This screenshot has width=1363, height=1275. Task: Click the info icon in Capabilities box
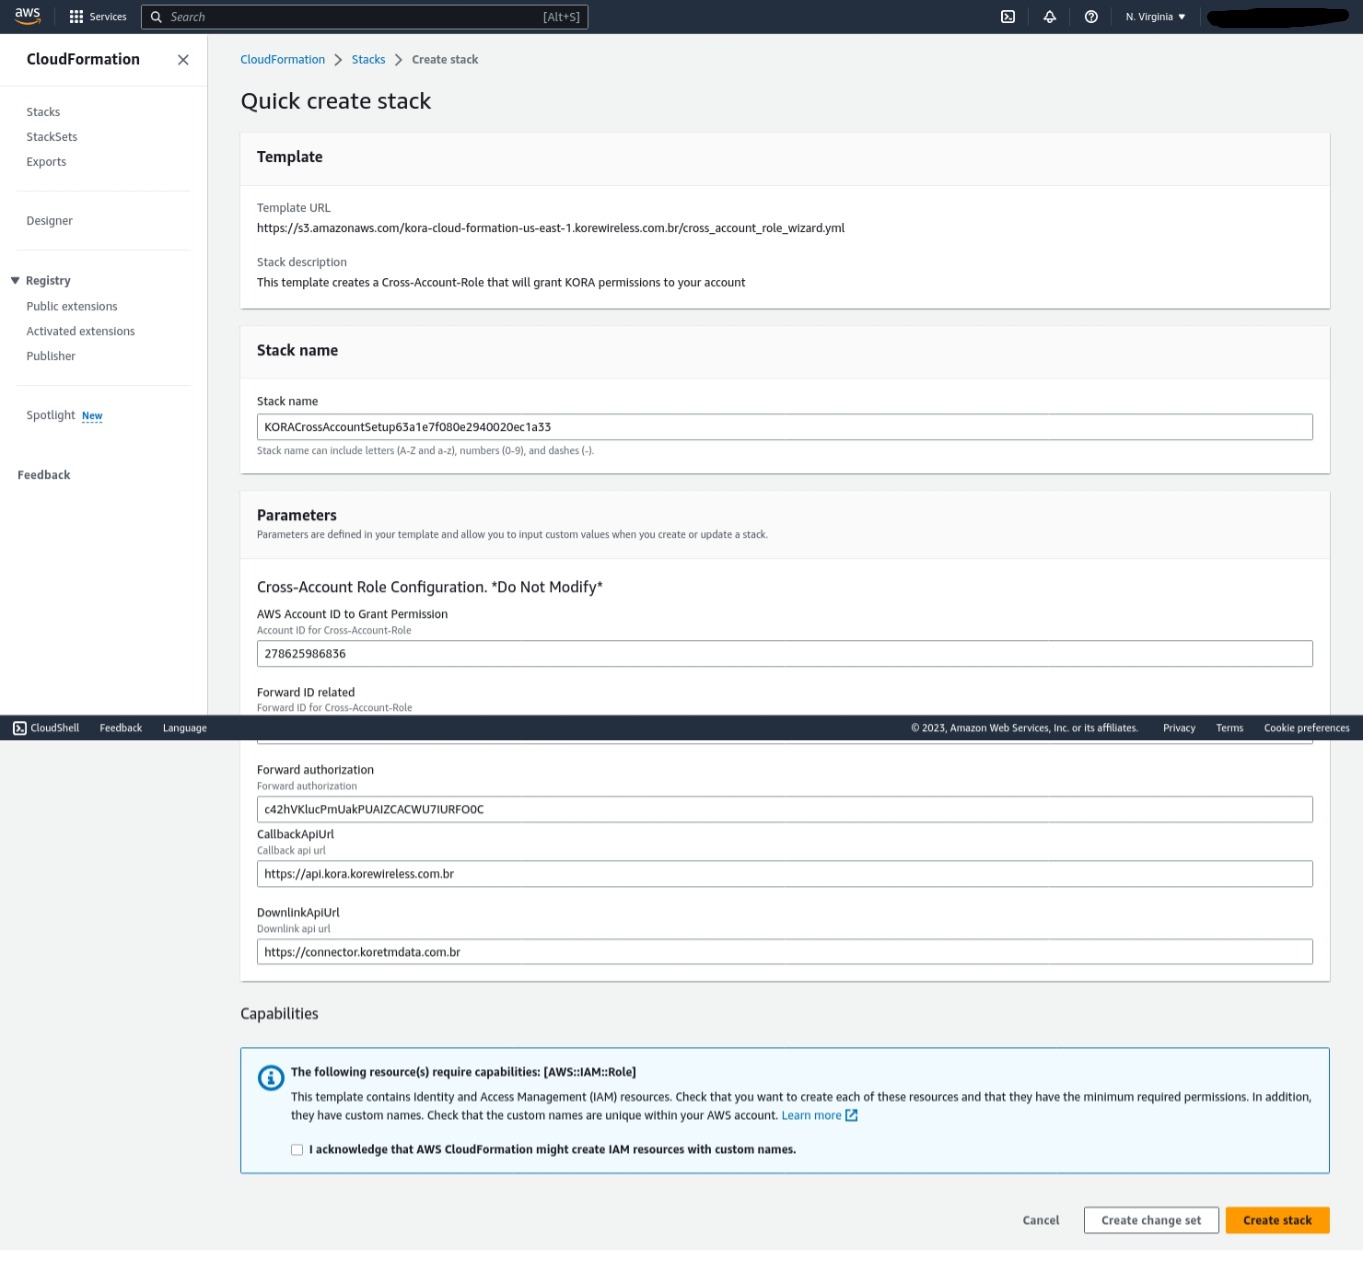pos(271,1078)
